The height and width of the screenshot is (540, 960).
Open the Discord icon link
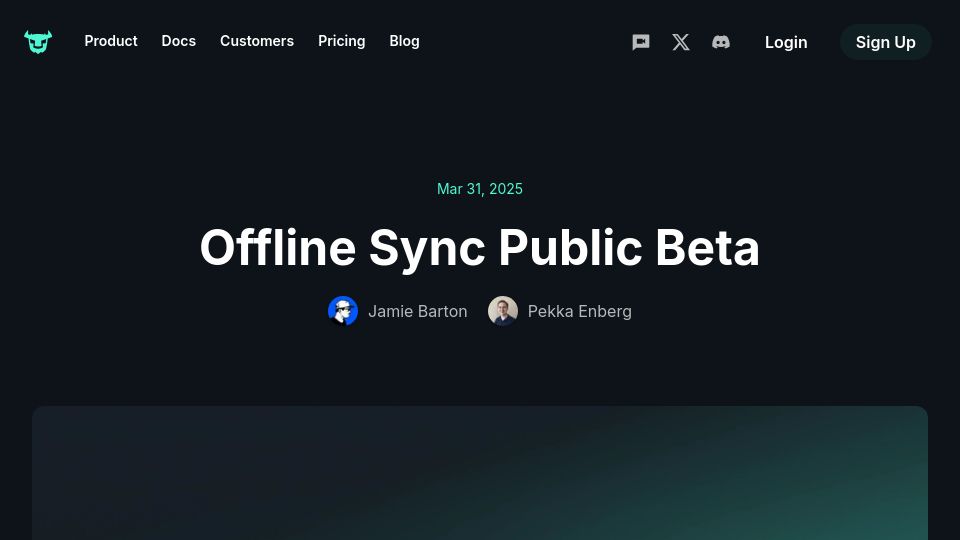pyautogui.click(x=721, y=42)
